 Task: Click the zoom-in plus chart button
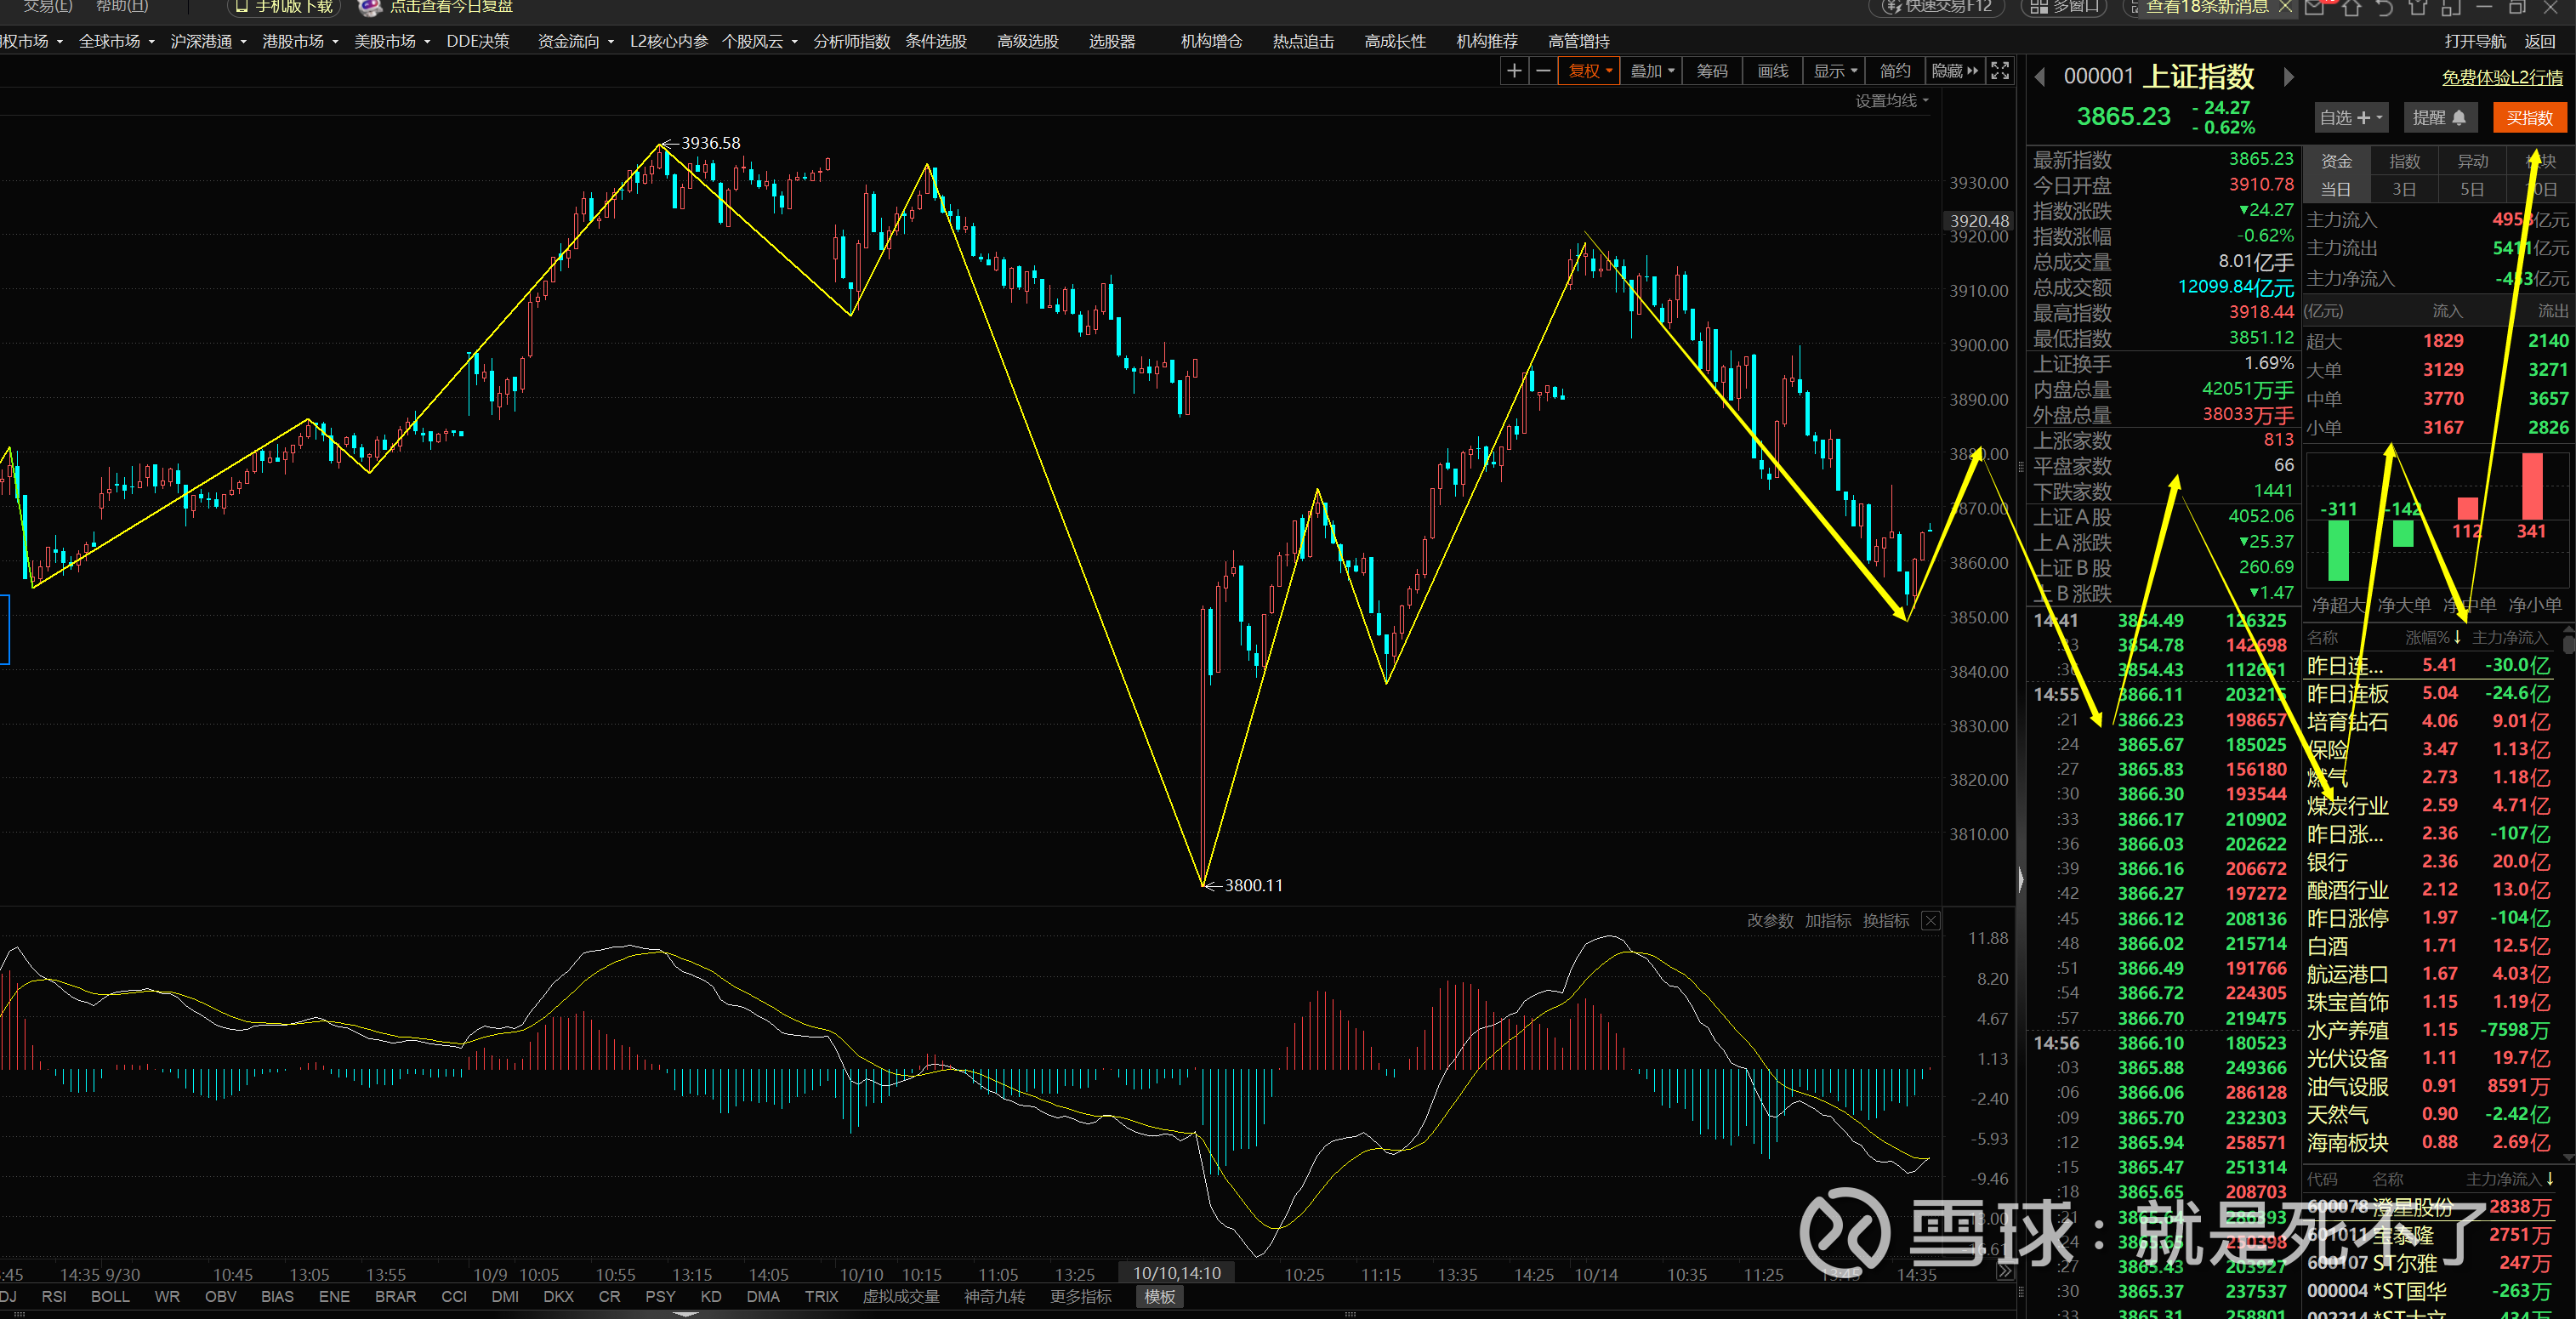[x=1514, y=71]
